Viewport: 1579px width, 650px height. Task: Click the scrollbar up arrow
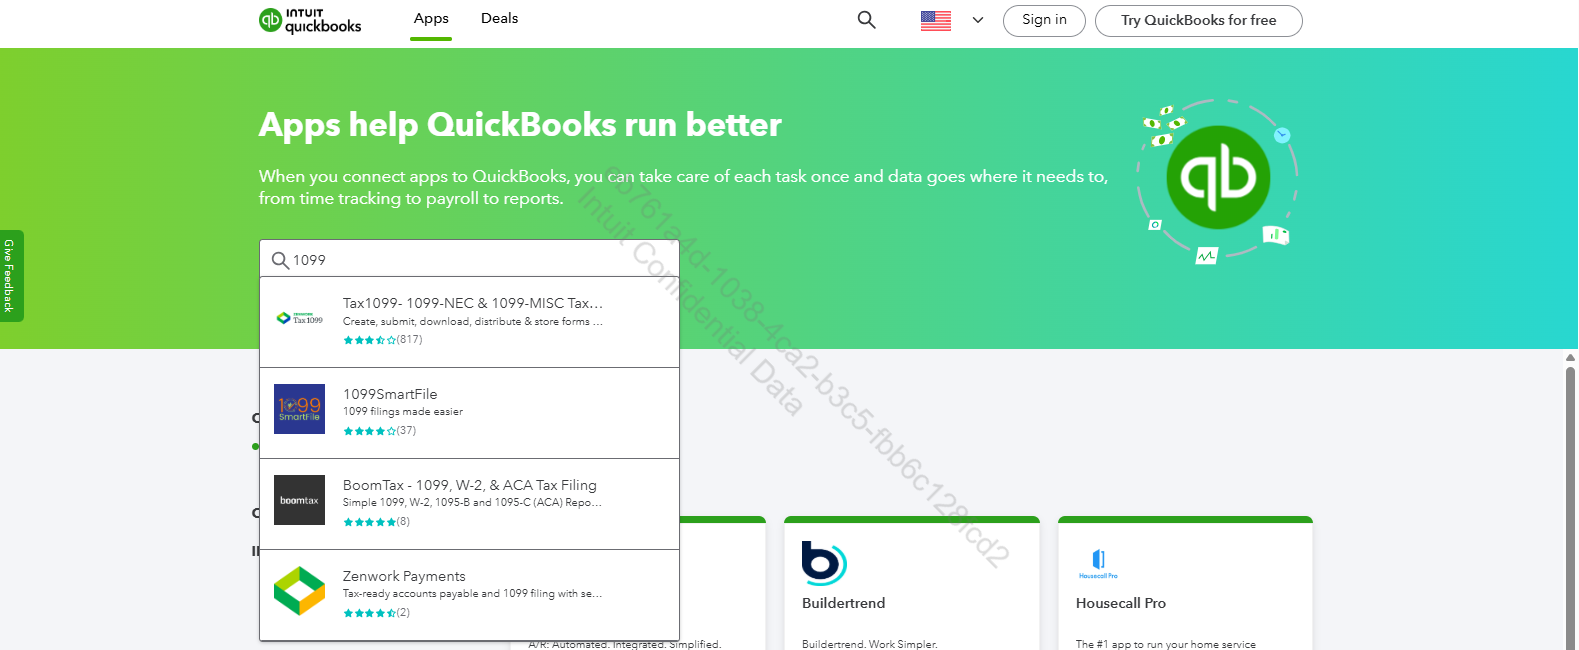tap(1570, 357)
